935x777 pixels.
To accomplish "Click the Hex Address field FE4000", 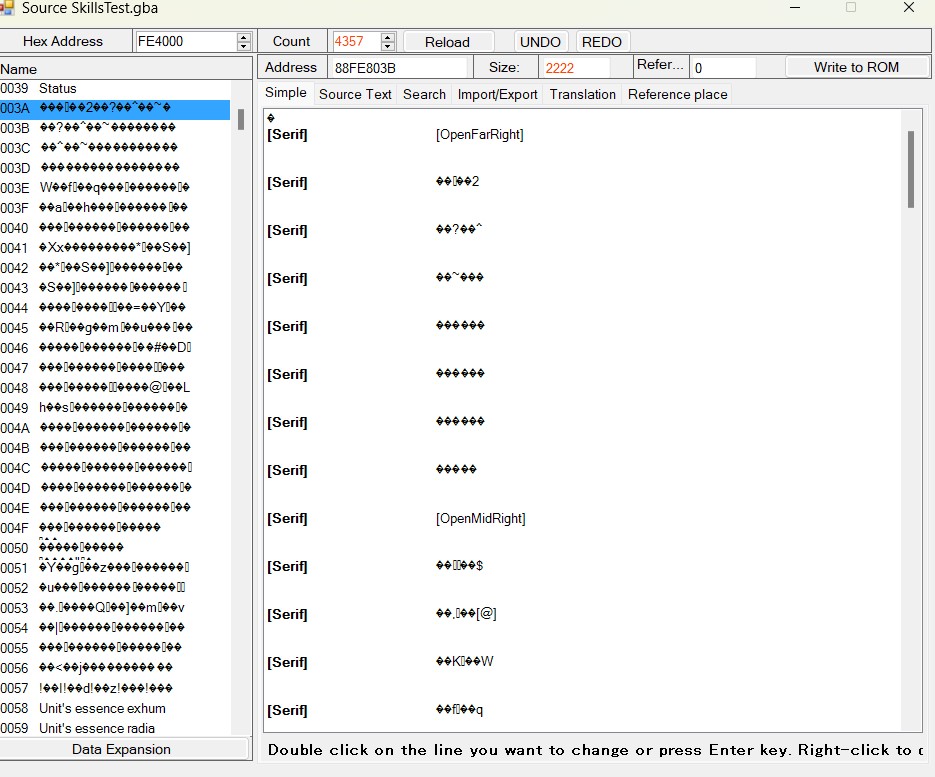I will click(x=186, y=41).
